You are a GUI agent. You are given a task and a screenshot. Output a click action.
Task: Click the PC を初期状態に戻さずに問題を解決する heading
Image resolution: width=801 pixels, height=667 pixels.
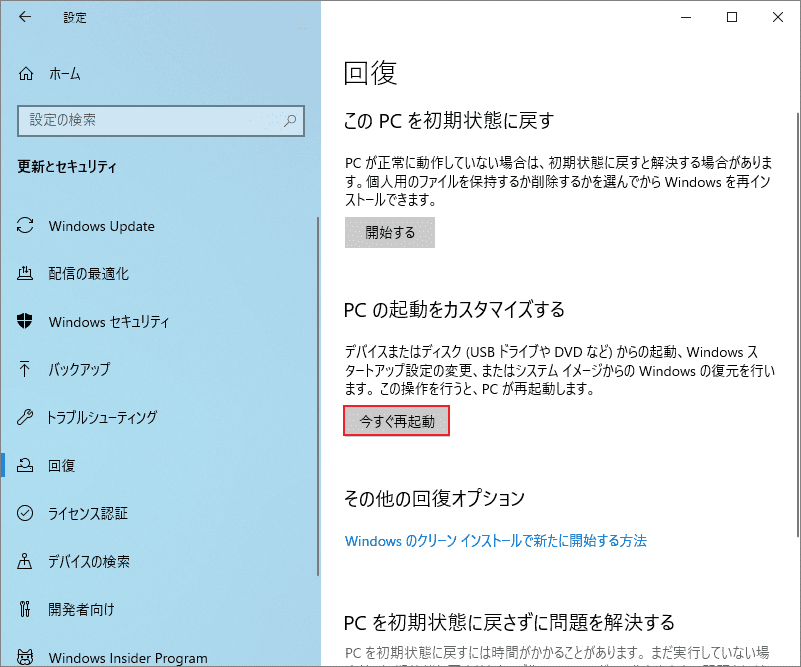tap(509, 623)
